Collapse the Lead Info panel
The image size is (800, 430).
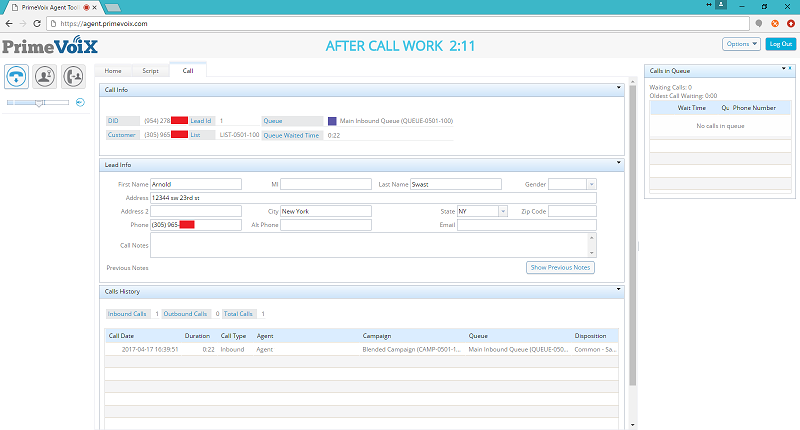click(x=618, y=163)
